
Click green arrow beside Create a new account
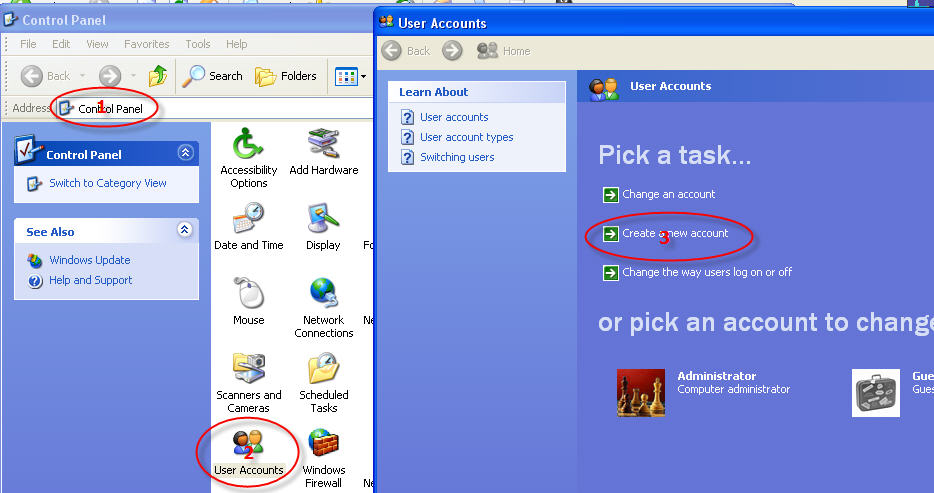pyautogui.click(x=611, y=233)
